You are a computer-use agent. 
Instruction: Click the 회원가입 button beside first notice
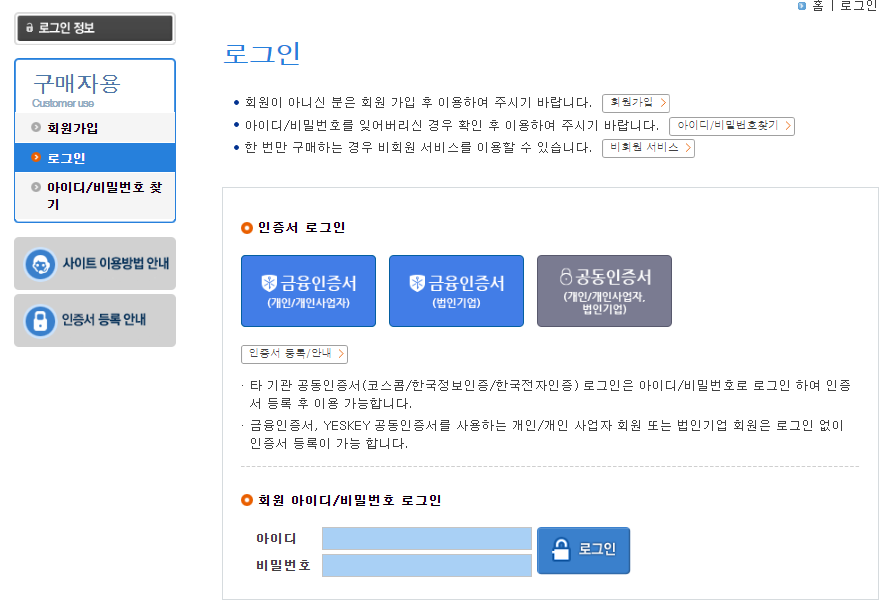(636, 103)
